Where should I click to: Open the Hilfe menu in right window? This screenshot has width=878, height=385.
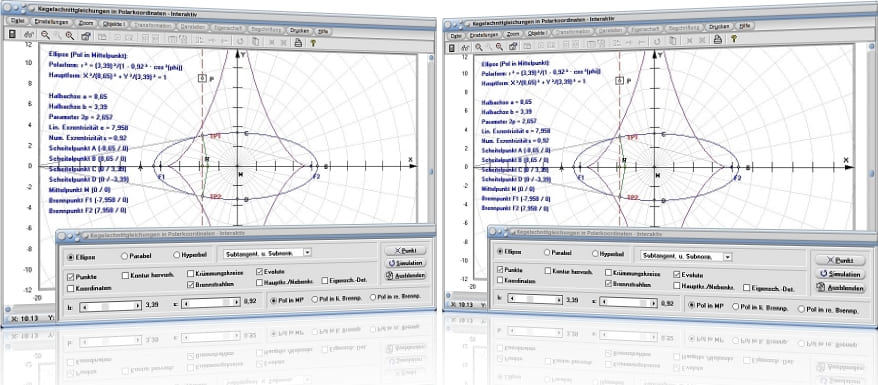[x=744, y=26]
